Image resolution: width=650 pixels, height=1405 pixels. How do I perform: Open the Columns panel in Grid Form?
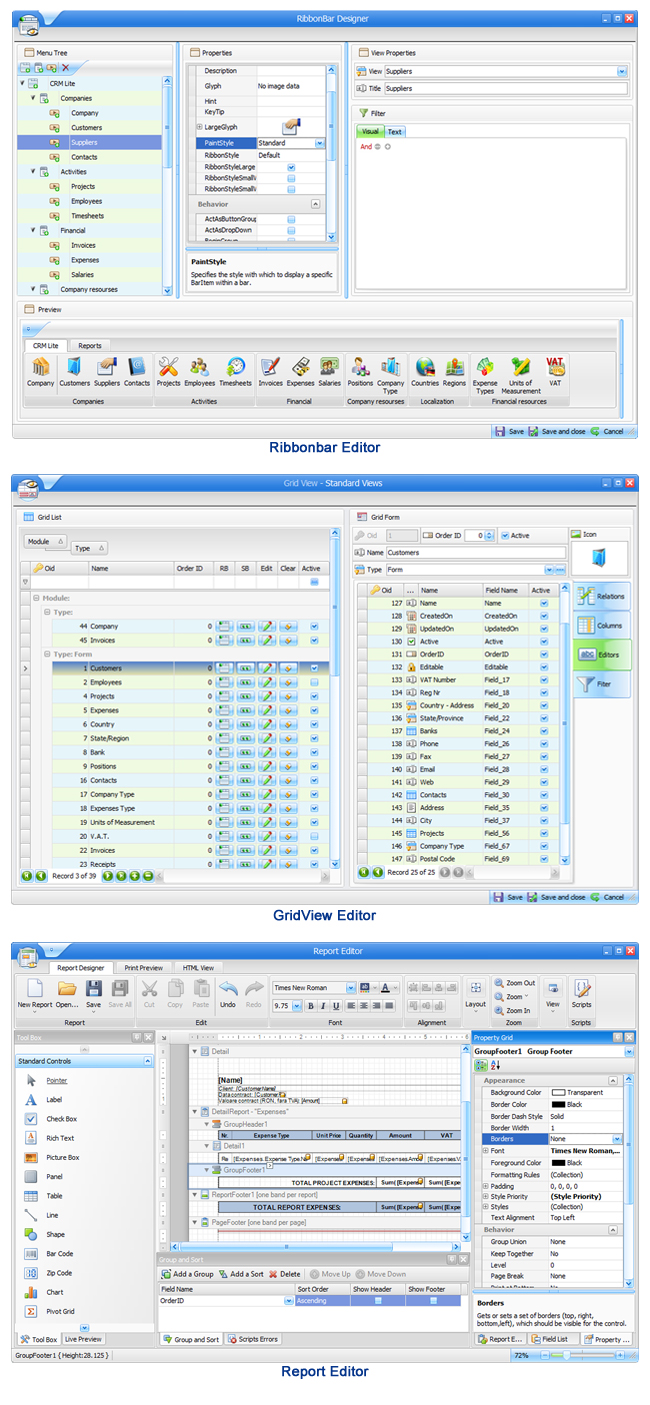pos(602,625)
